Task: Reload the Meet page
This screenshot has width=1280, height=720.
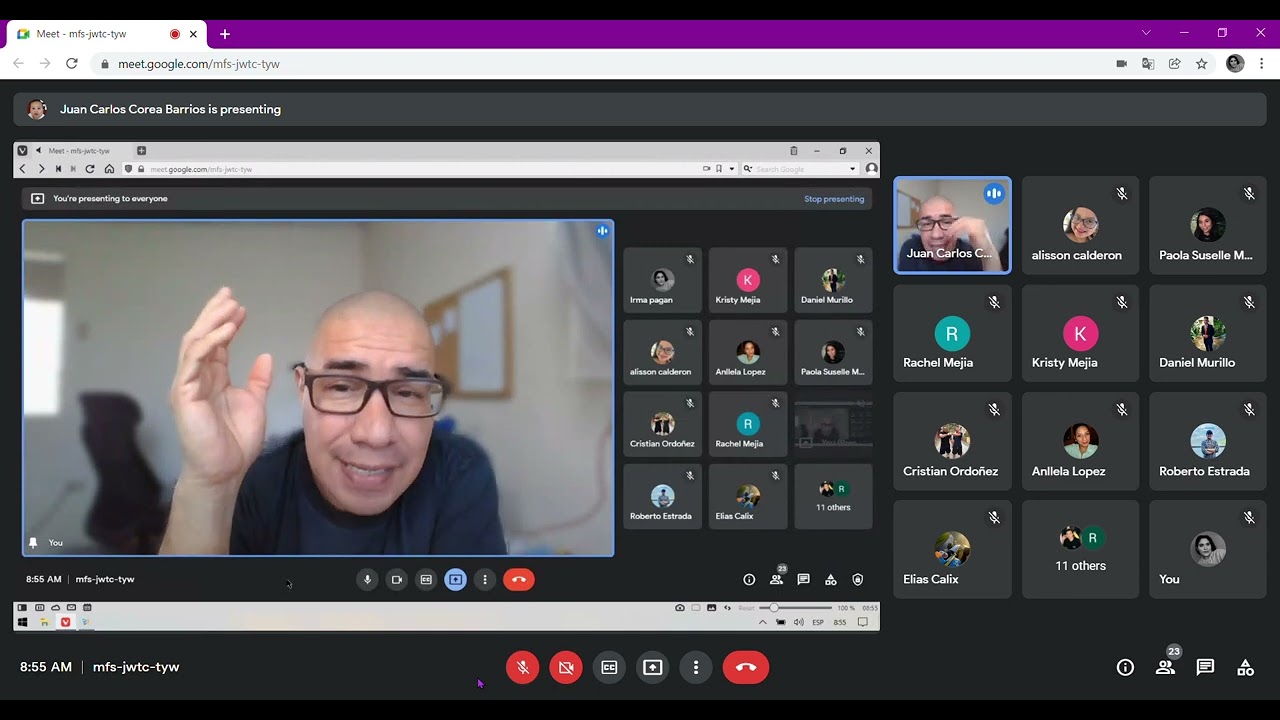Action: tap(71, 63)
